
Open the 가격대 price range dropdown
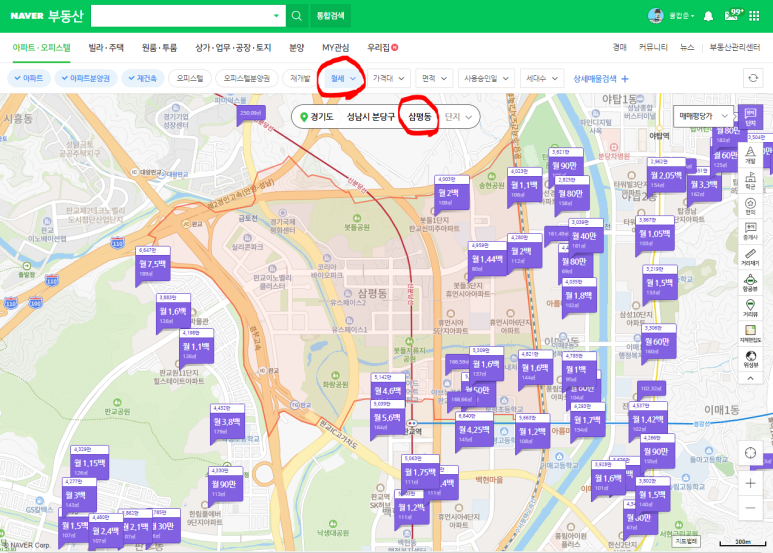pos(388,78)
